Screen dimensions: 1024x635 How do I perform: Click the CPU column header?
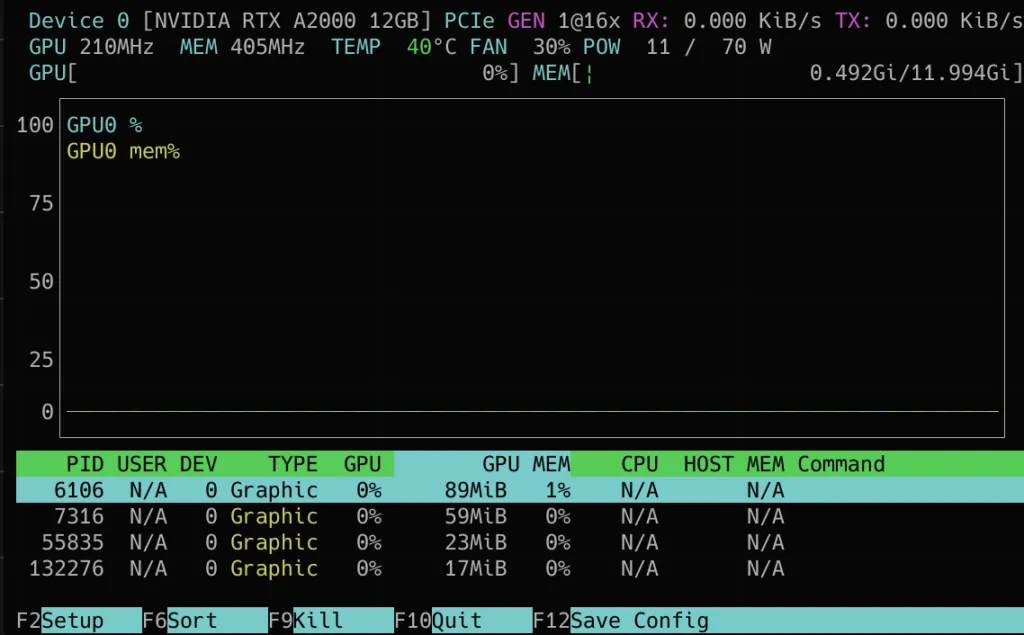(x=639, y=464)
